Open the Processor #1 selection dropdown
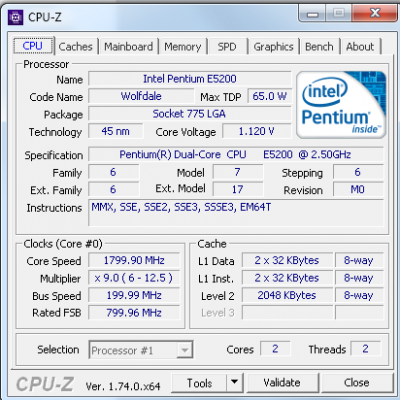This screenshot has width=400, height=400. [141, 350]
